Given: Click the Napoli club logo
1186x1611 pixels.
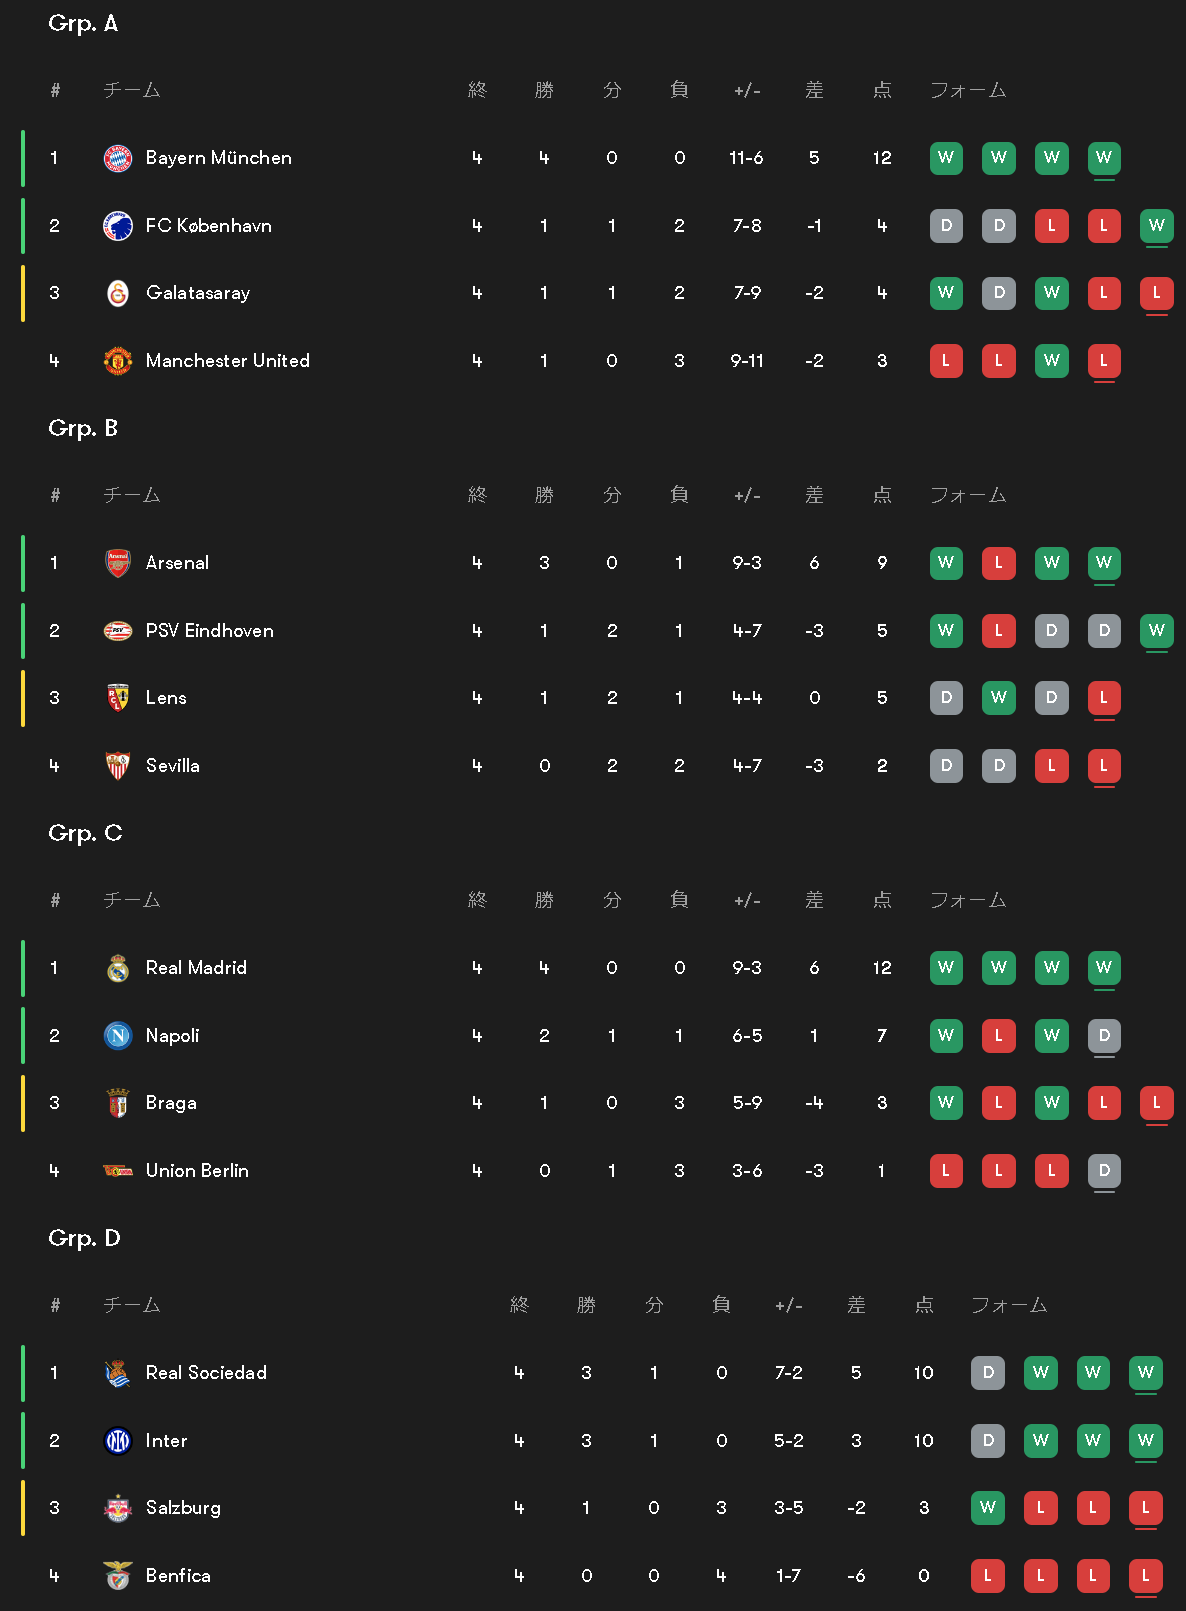Looking at the screenshot, I should click(118, 1036).
